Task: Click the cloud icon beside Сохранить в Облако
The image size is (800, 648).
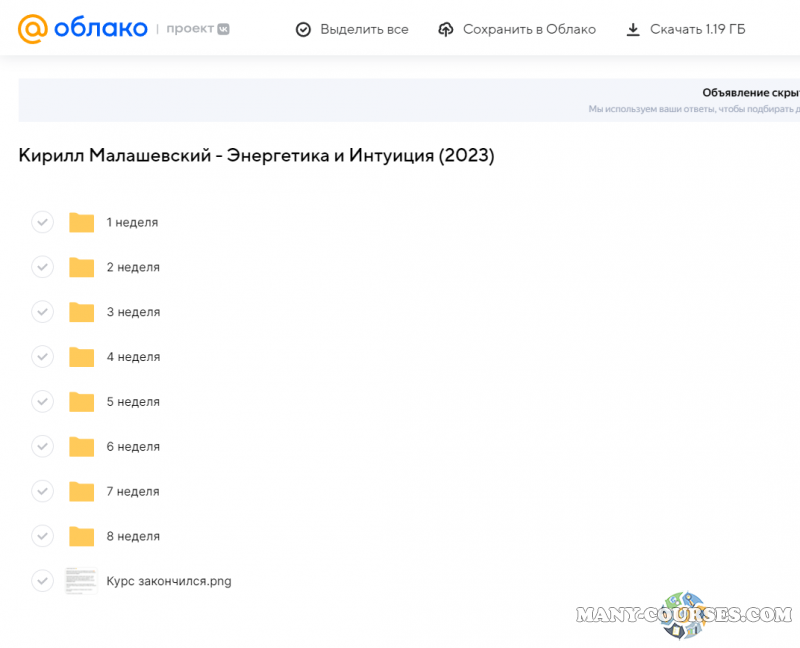Action: 446,29
